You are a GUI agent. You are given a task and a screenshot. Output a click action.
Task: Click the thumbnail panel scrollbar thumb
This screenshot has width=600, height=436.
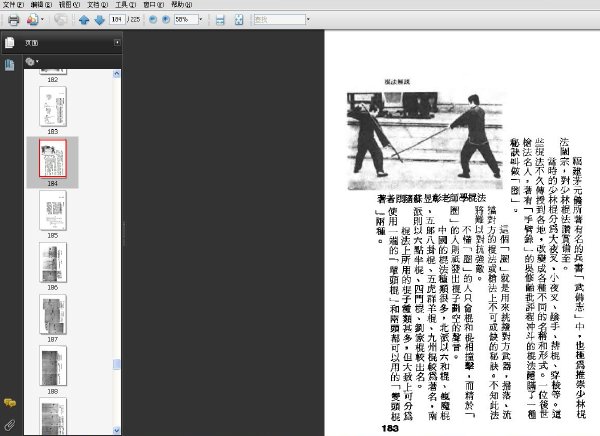click(117, 364)
